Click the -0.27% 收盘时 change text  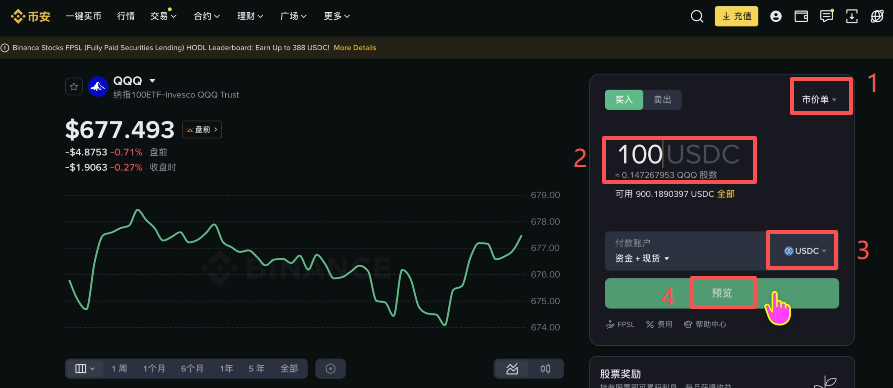(x=121, y=167)
